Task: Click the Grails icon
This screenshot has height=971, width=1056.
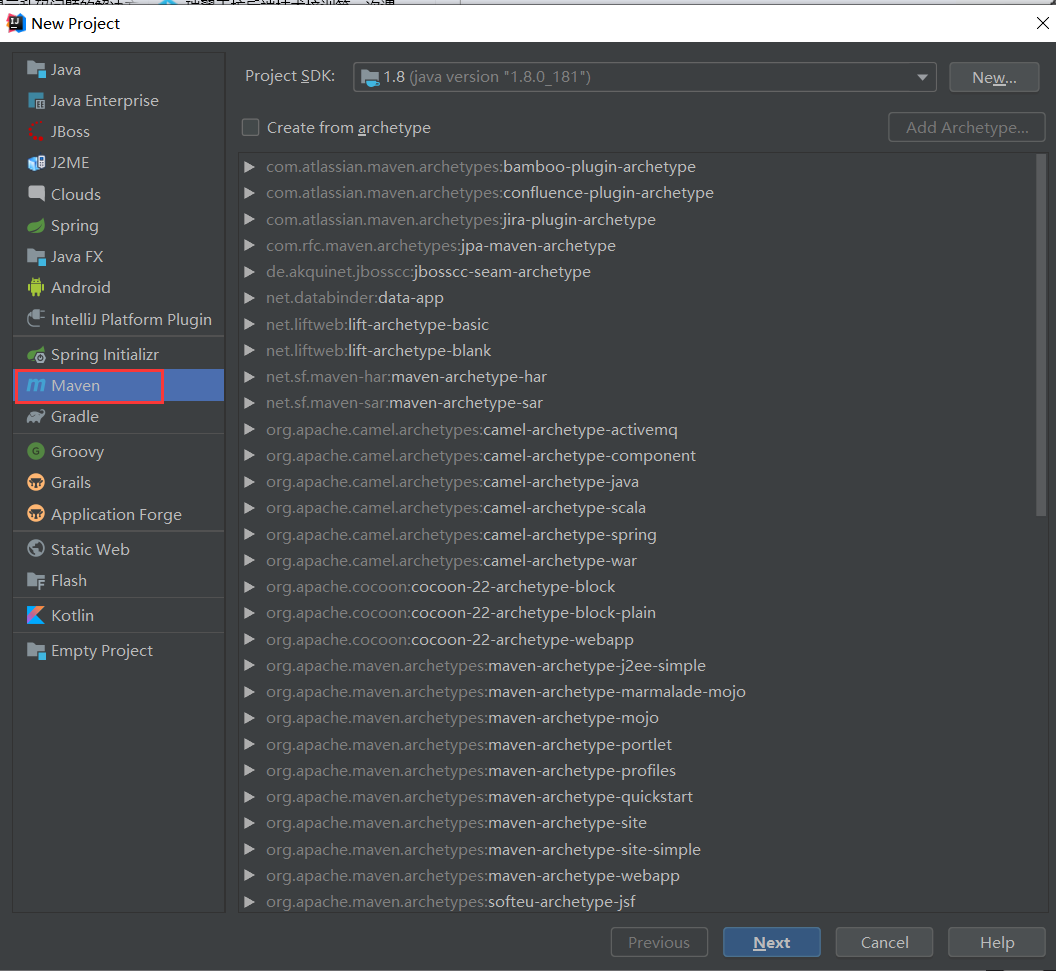Action: pos(36,483)
